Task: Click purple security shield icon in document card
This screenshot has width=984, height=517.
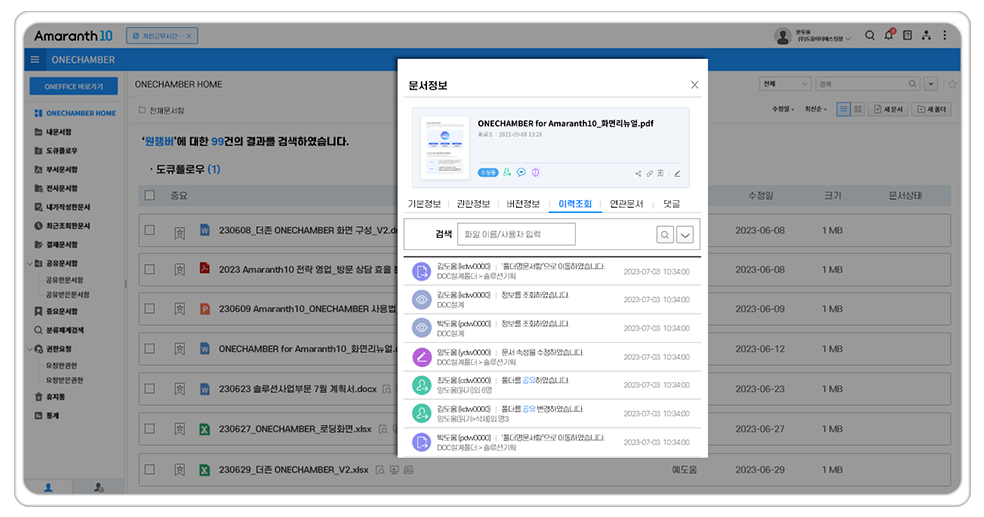Action: 535,173
